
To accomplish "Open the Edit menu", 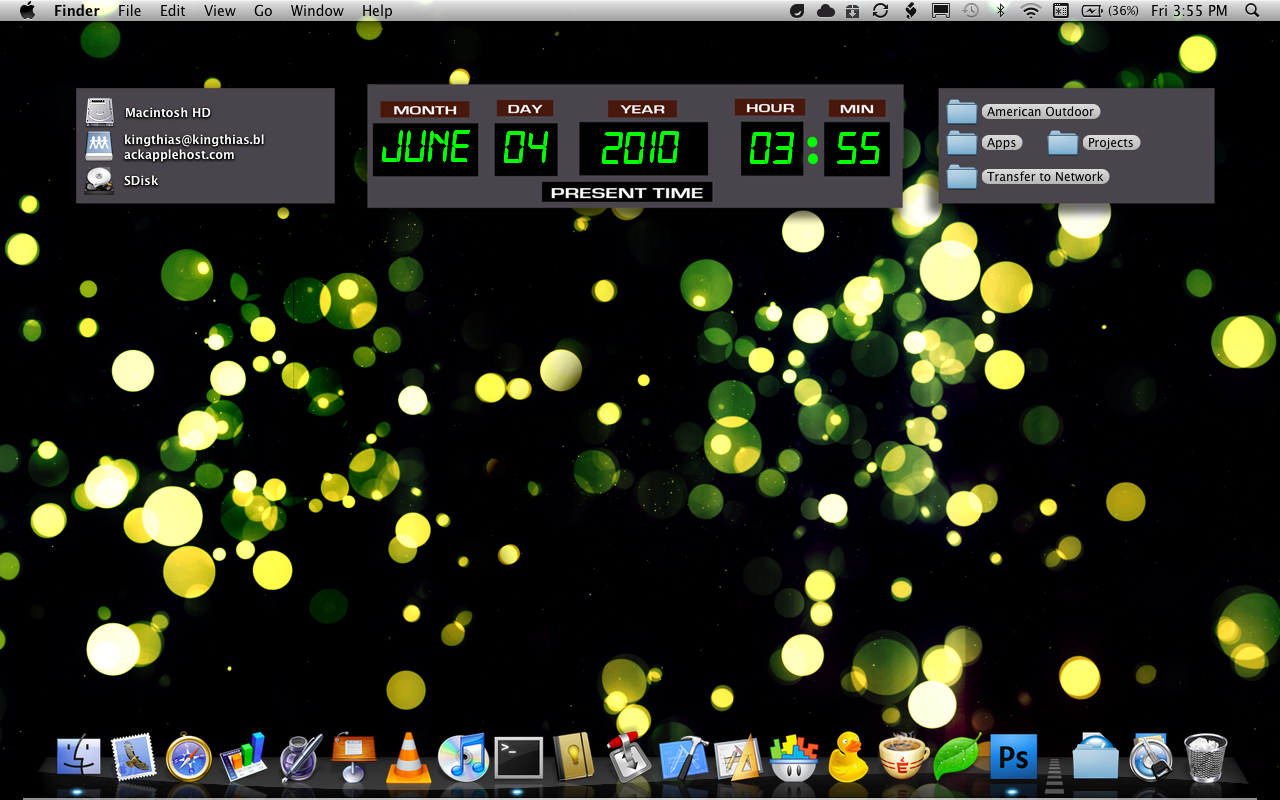I will coord(173,11).
